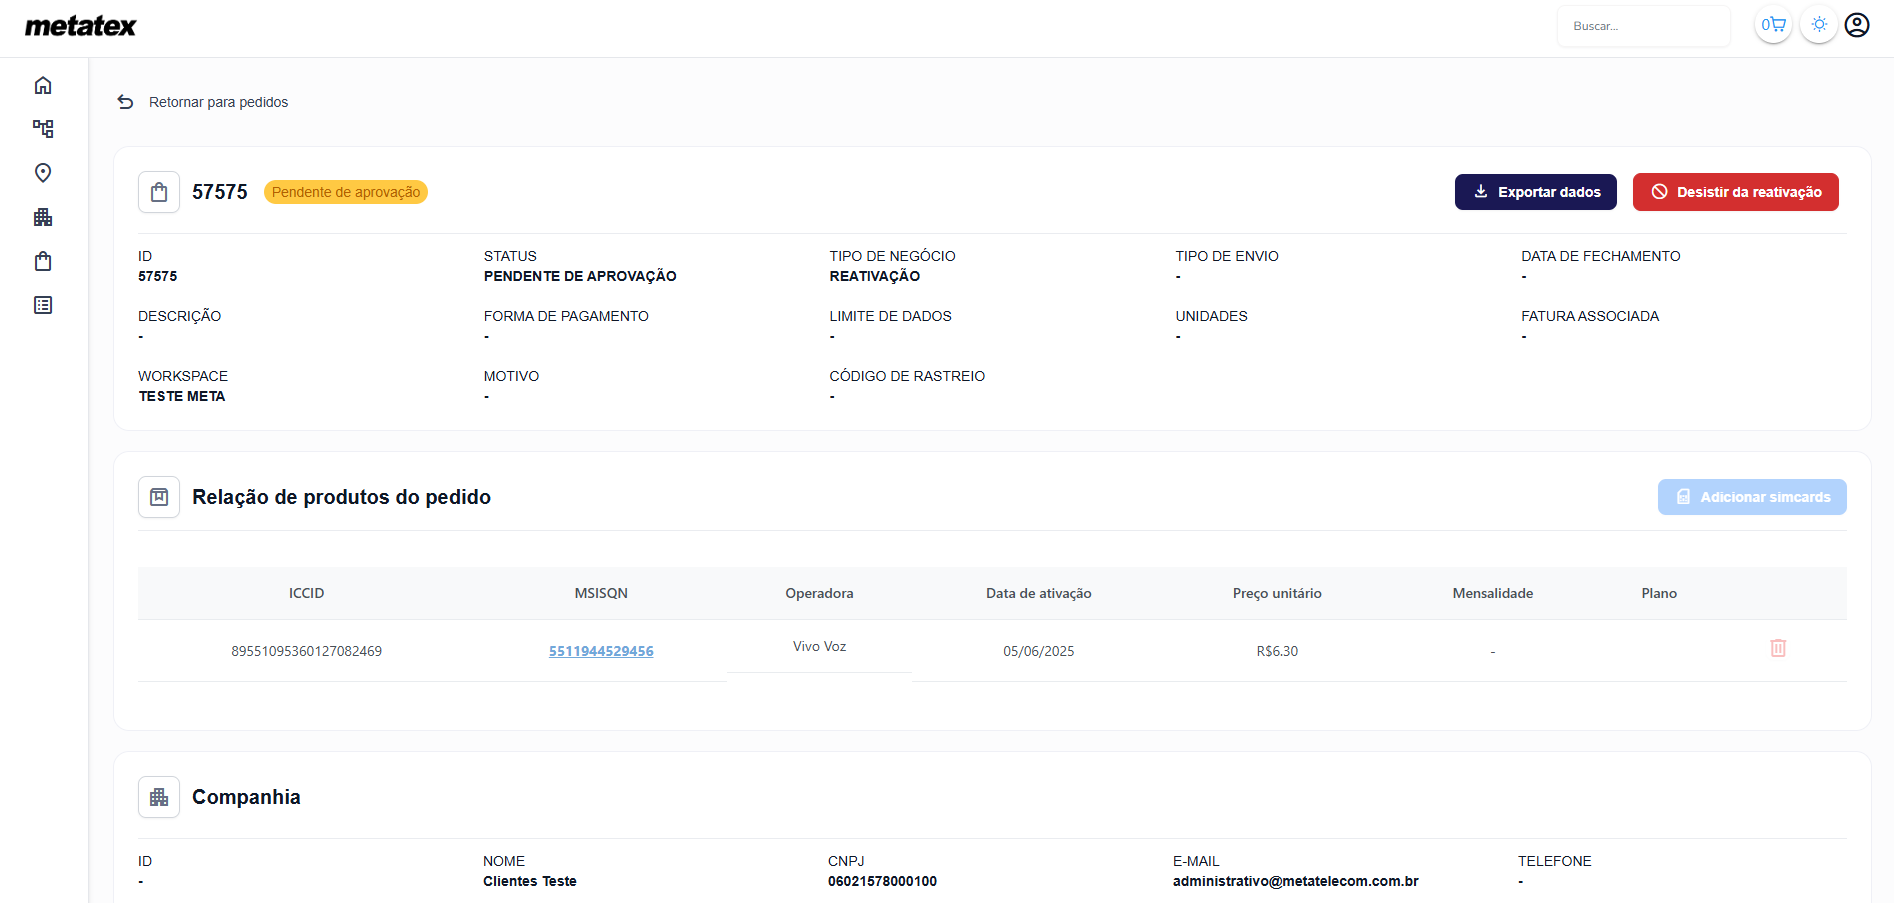Viewport: 1894px width, 903px height.
Task: Click the Companhia section heading
Action: tap(246, 797)
